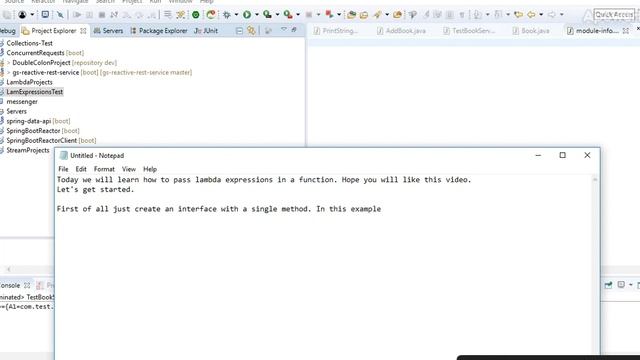Click the green circular check icon
This screenshot has height=360, width=640.
(196, 15)
